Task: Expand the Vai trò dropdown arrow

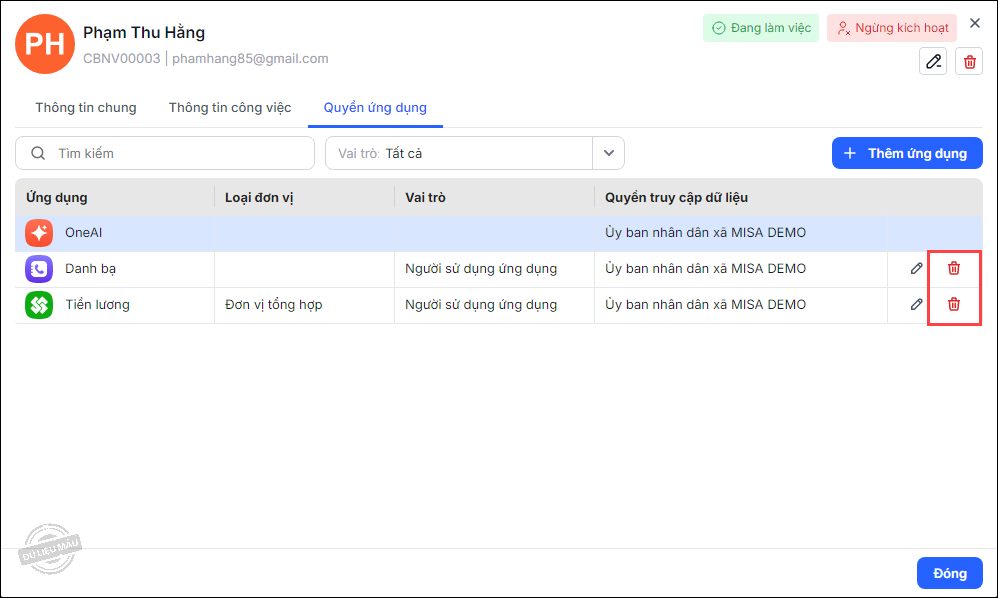Action: tap(609, 153)
